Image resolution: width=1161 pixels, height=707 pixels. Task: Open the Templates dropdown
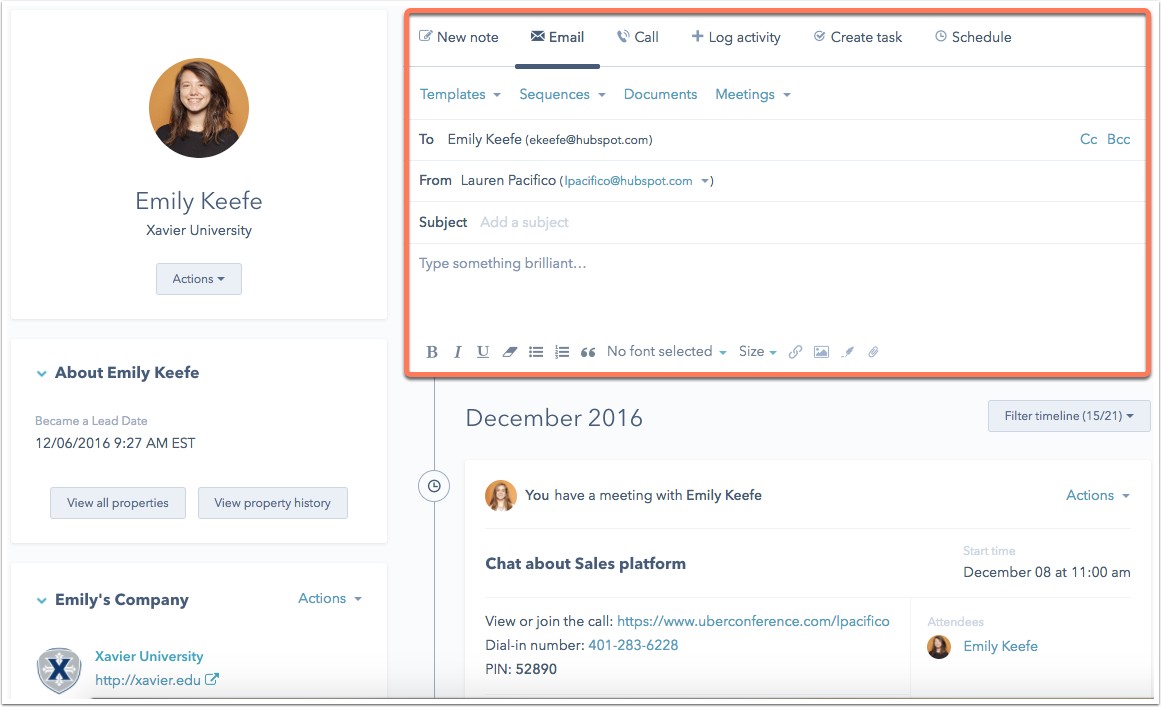pos(461,95)
